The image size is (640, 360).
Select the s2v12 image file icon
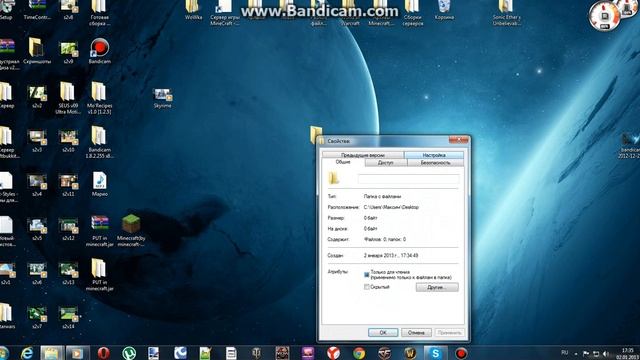(x=68, y=229)
